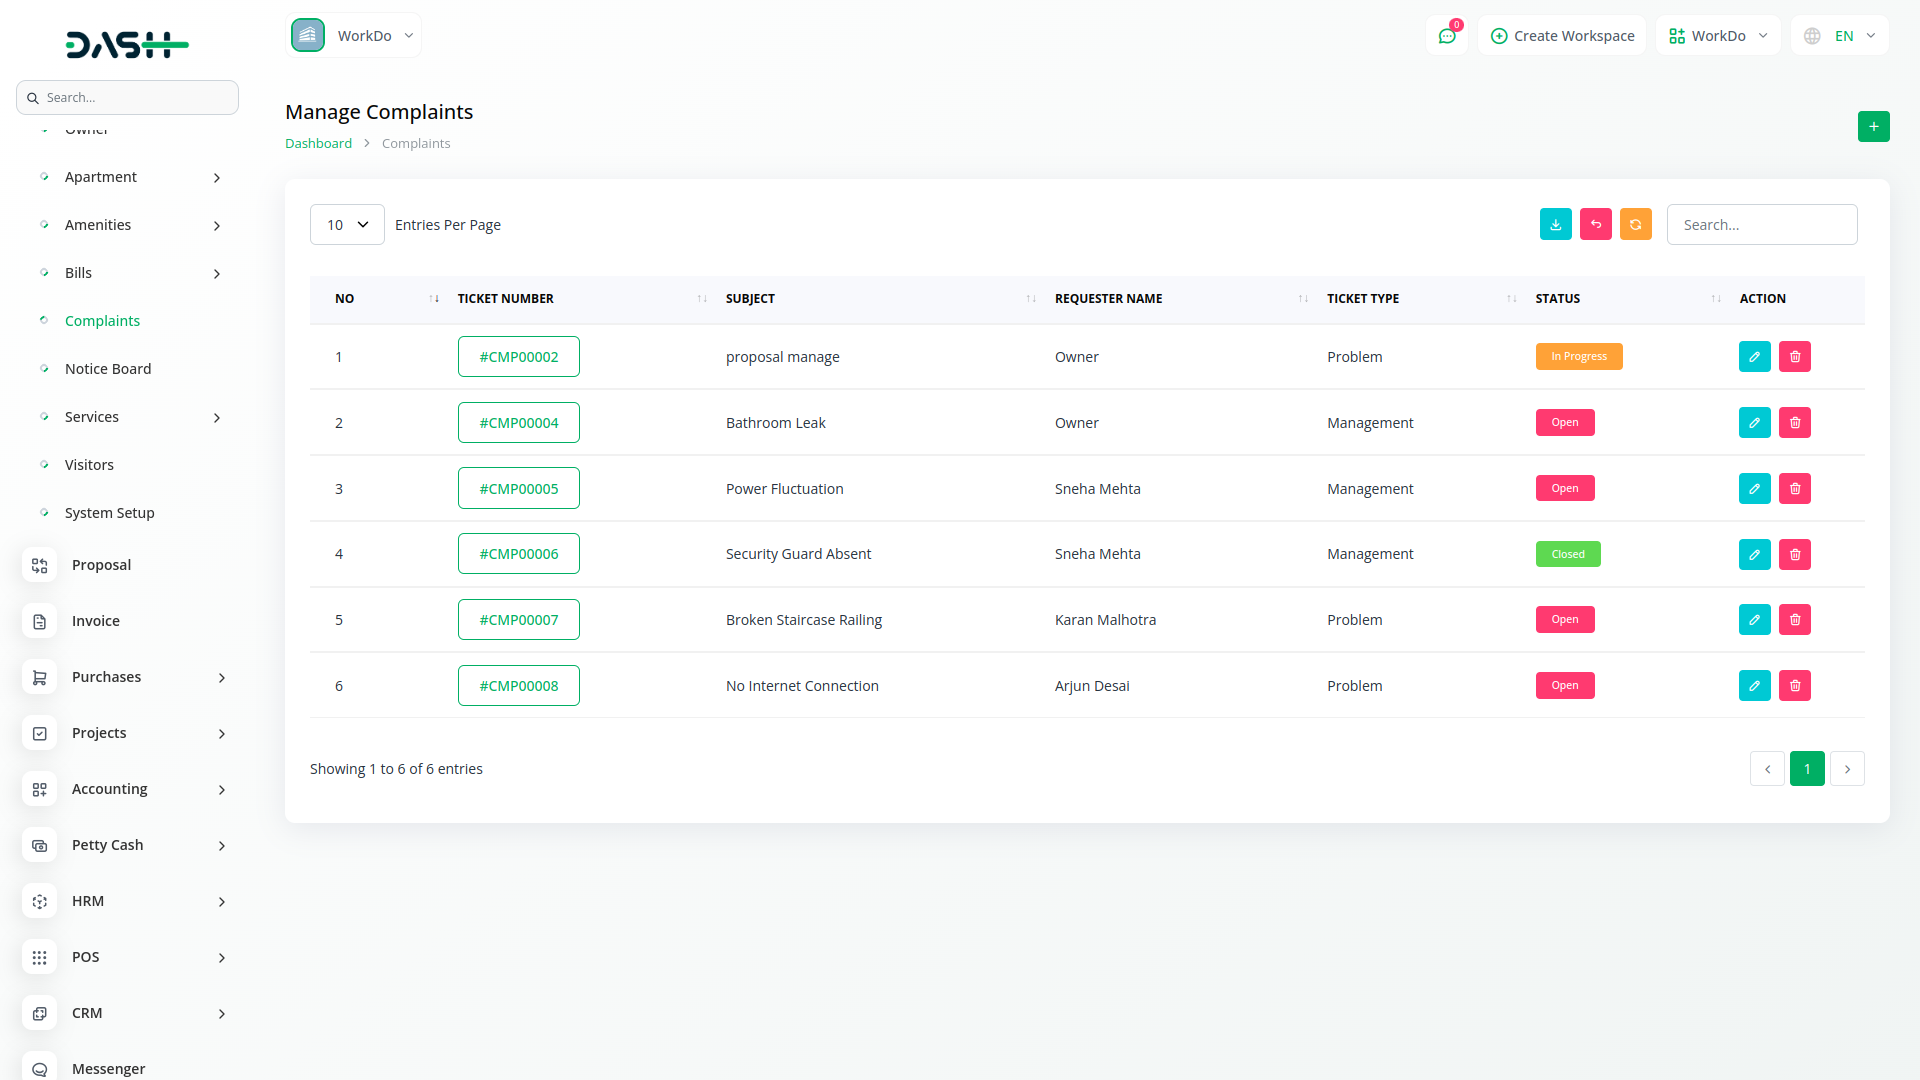
Task: Edit the Security Guard Absent complaint
Action: (x=1754, y=554)
